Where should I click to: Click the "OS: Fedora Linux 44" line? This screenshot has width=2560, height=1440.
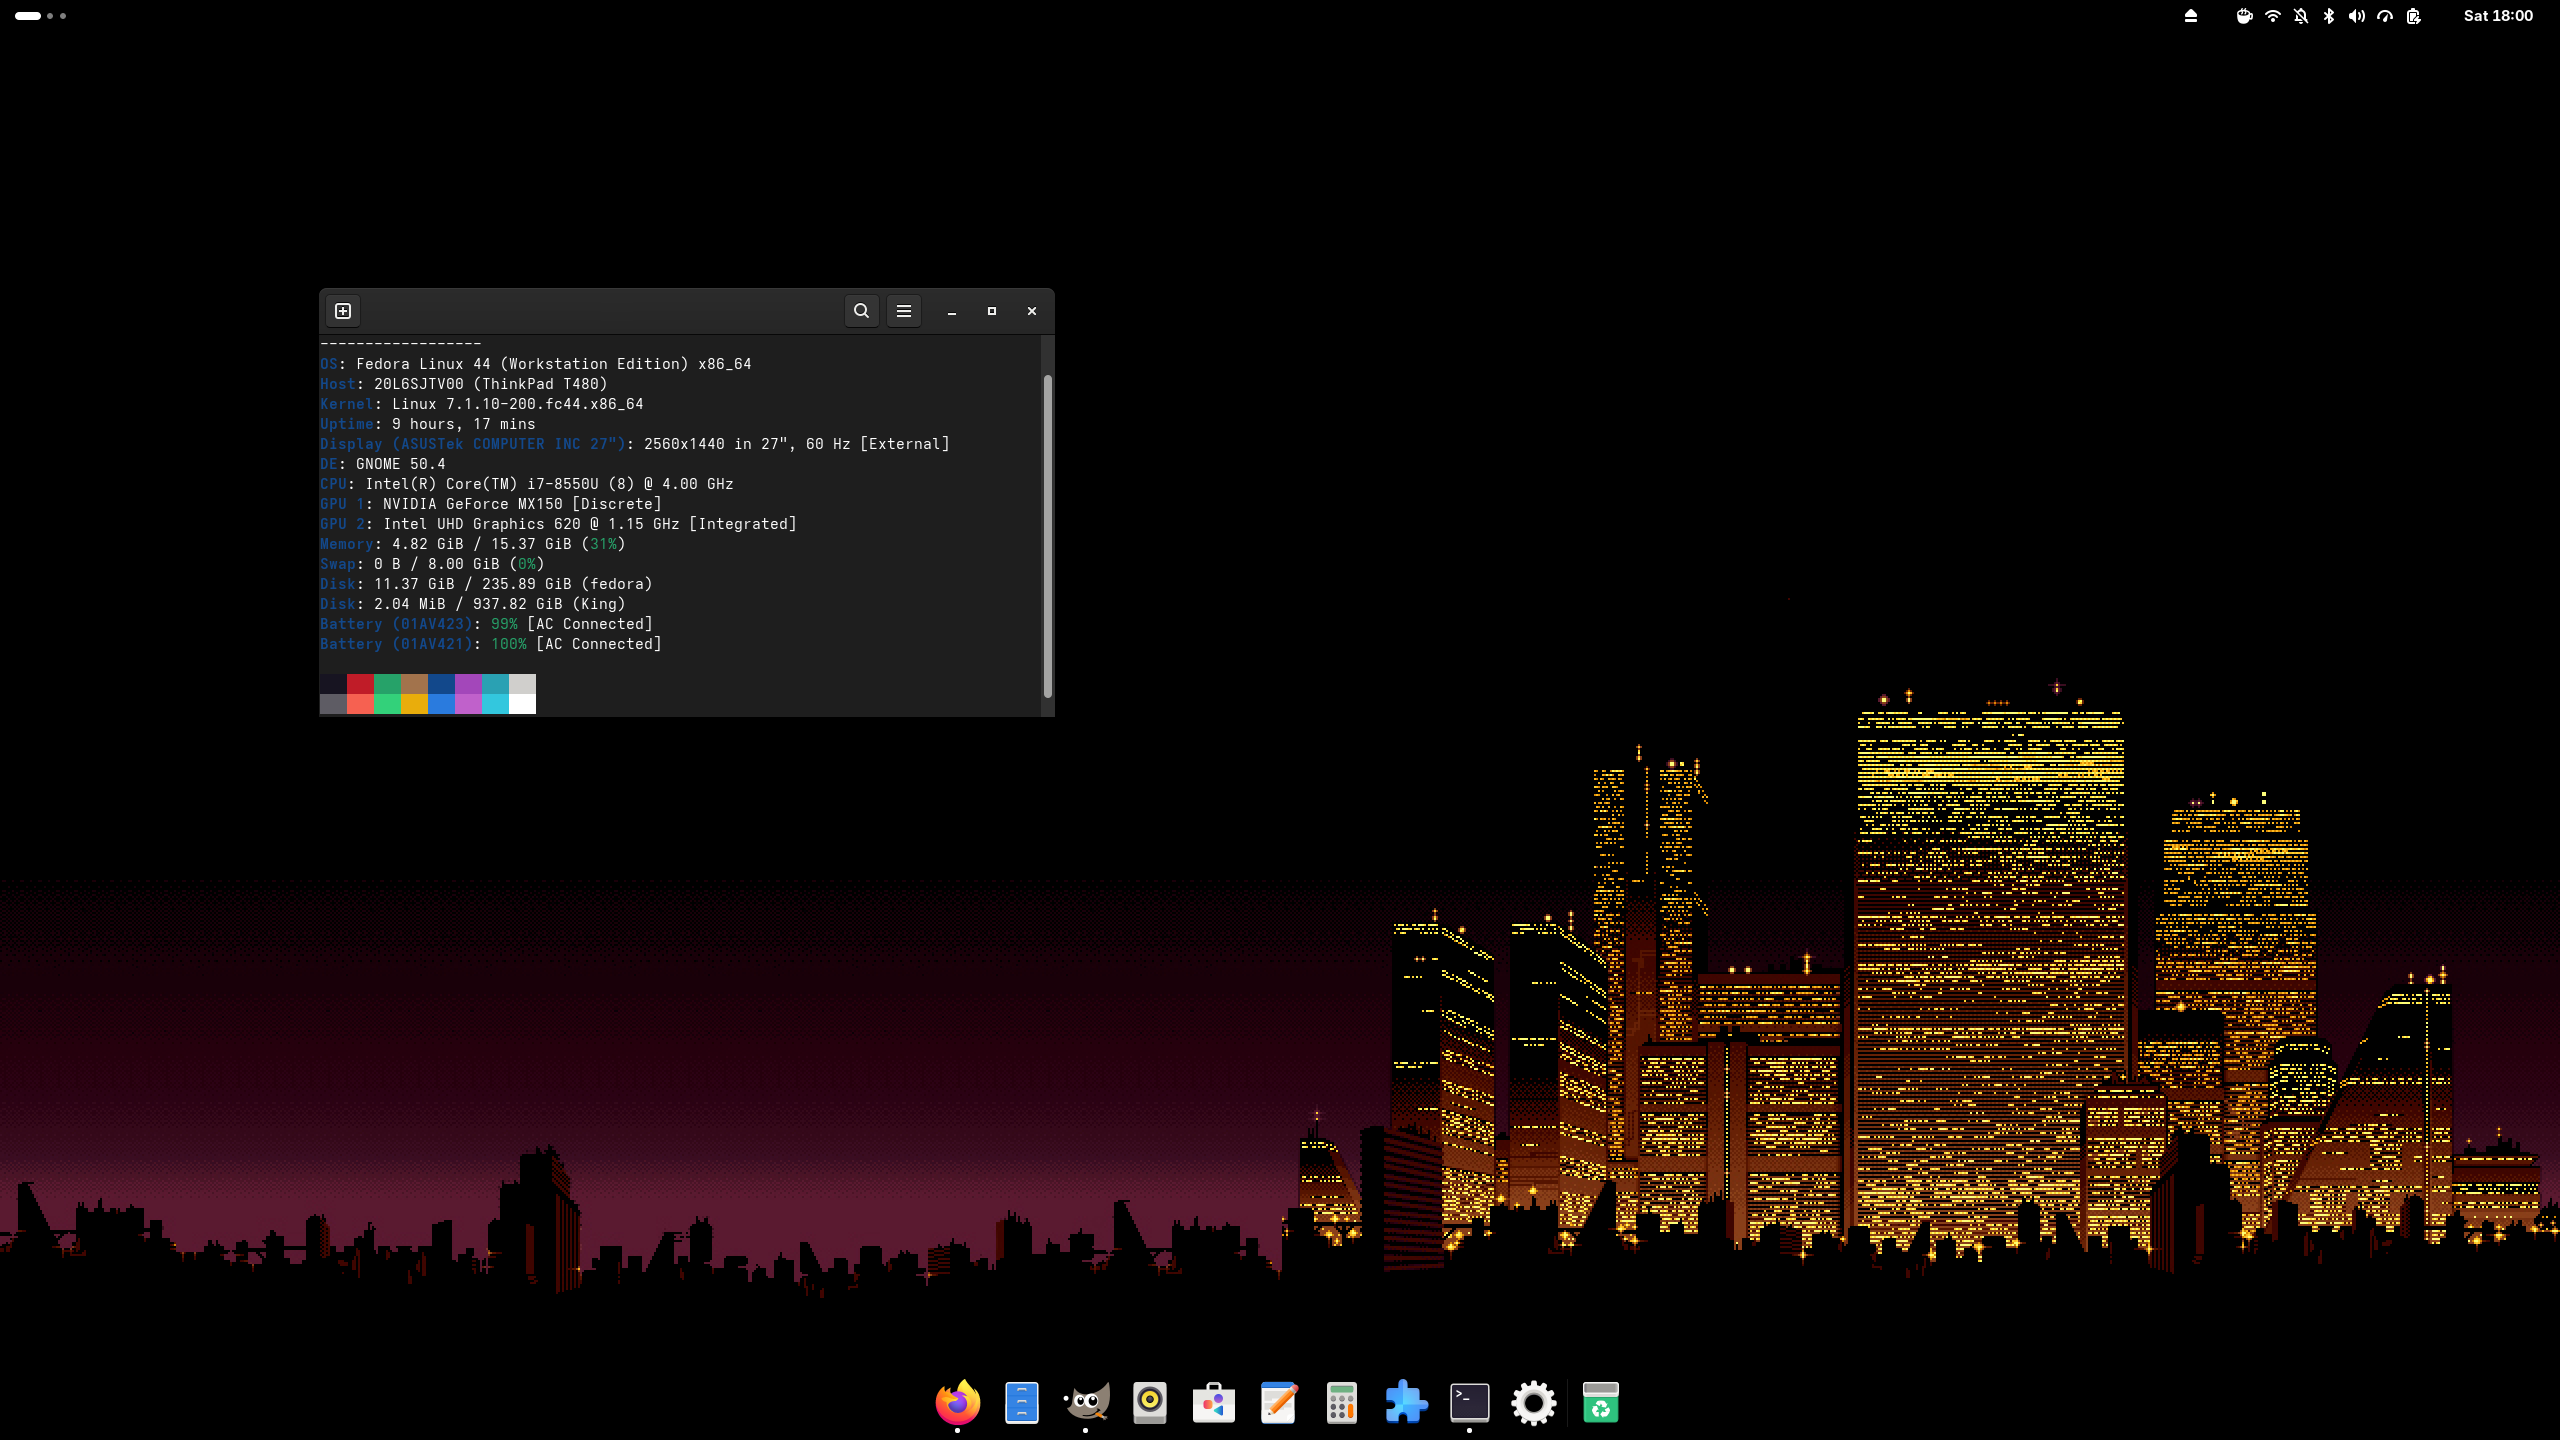pos(536,364)
